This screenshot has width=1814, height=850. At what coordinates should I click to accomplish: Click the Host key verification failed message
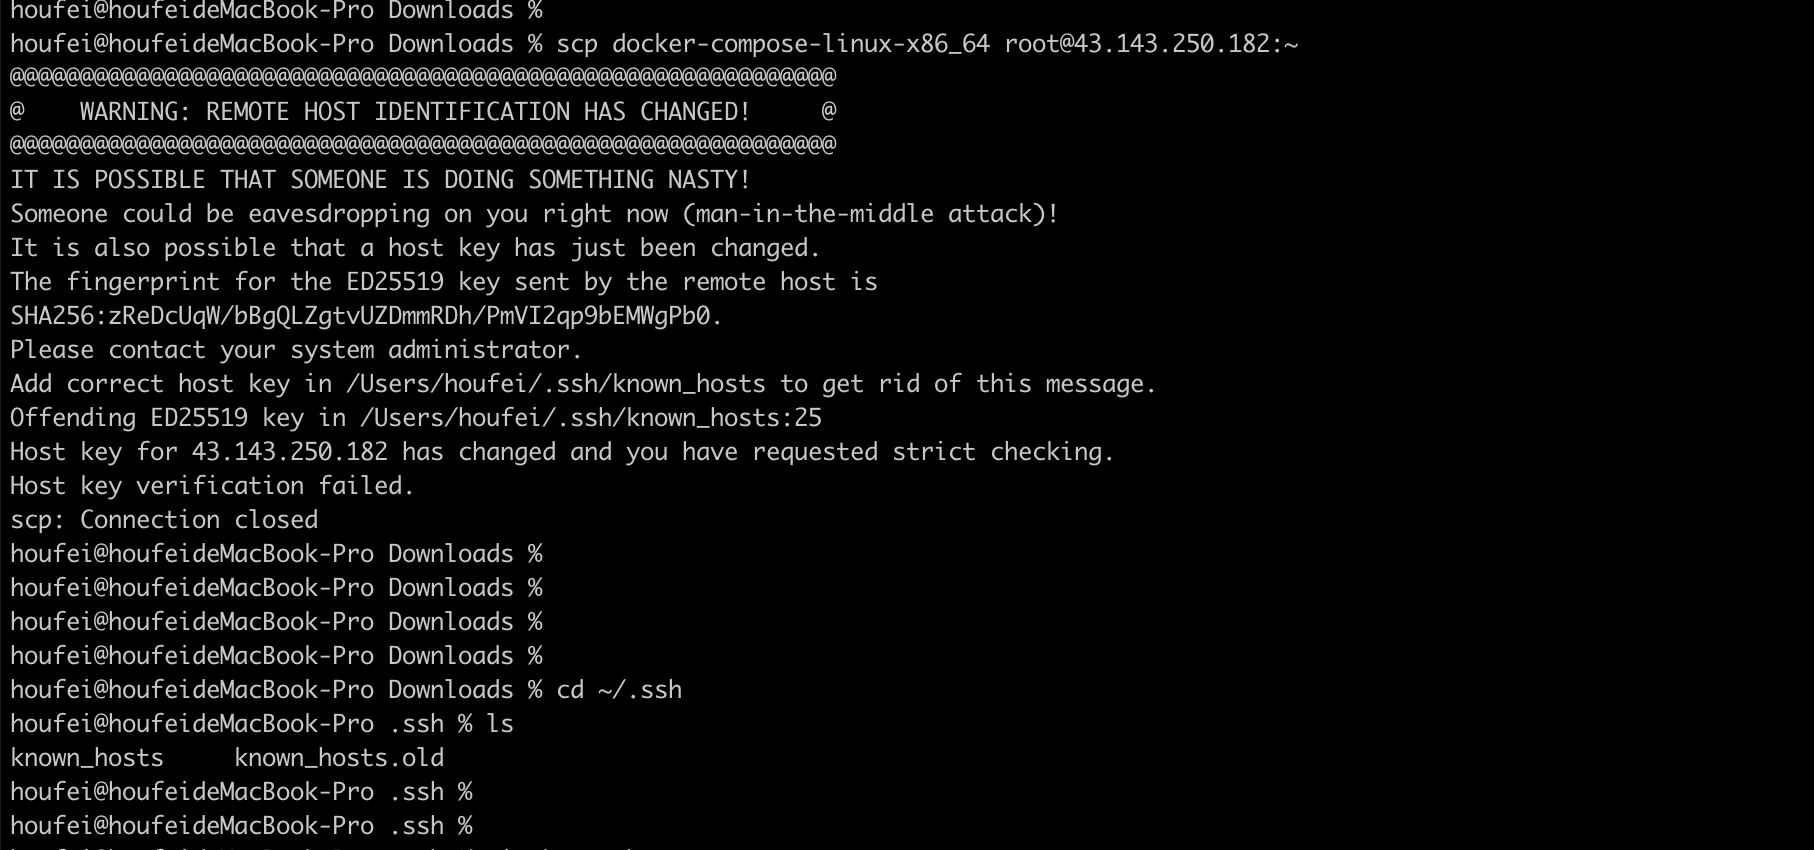212,486
